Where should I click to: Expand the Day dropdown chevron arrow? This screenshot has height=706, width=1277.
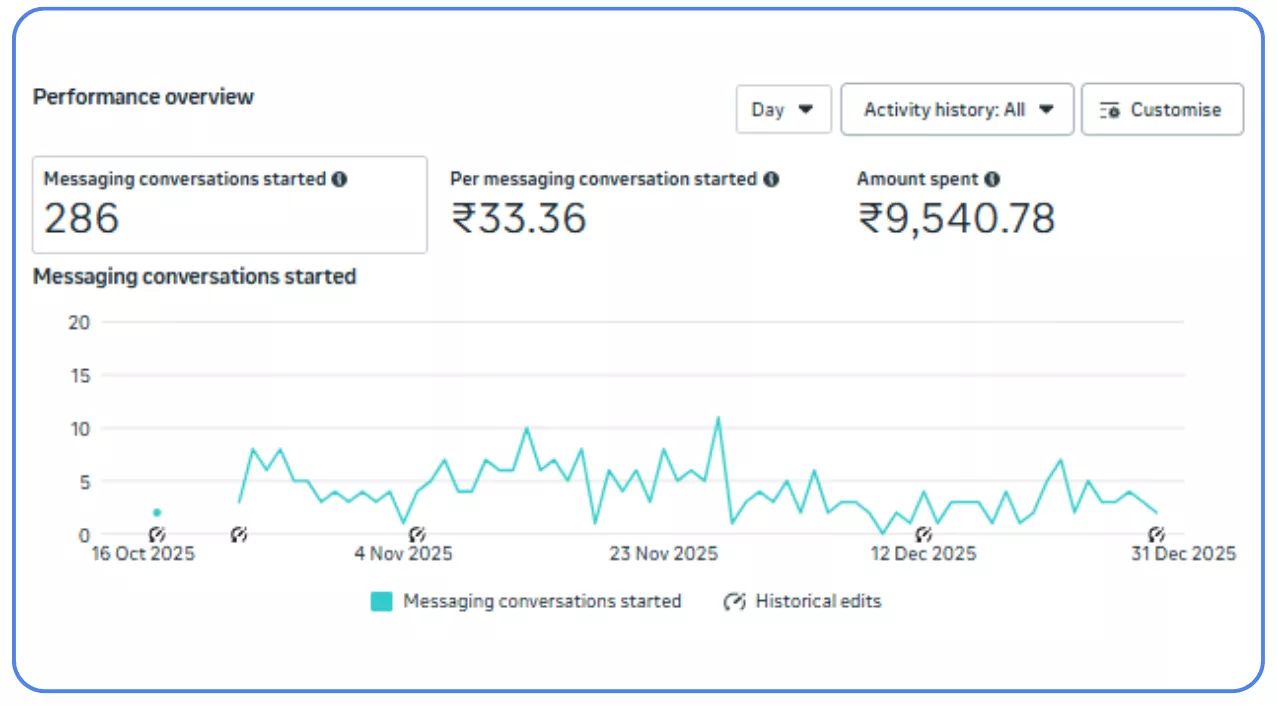(x=805, y=109)
